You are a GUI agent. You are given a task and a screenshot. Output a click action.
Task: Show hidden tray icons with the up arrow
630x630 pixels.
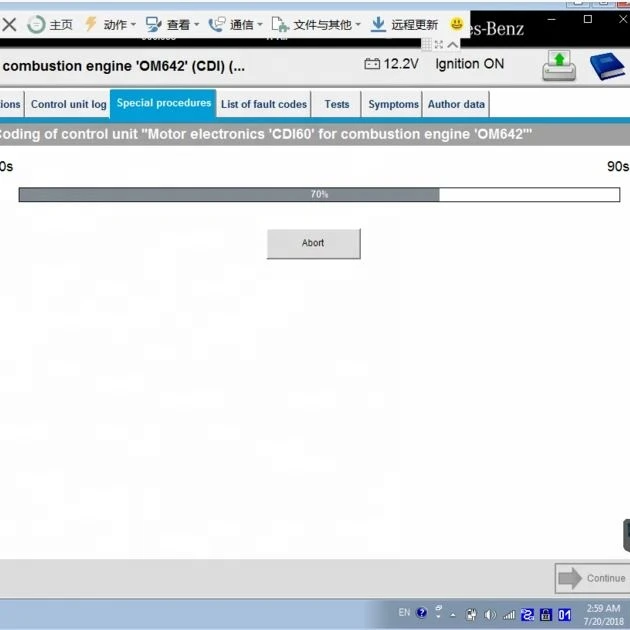coord(453,615)
